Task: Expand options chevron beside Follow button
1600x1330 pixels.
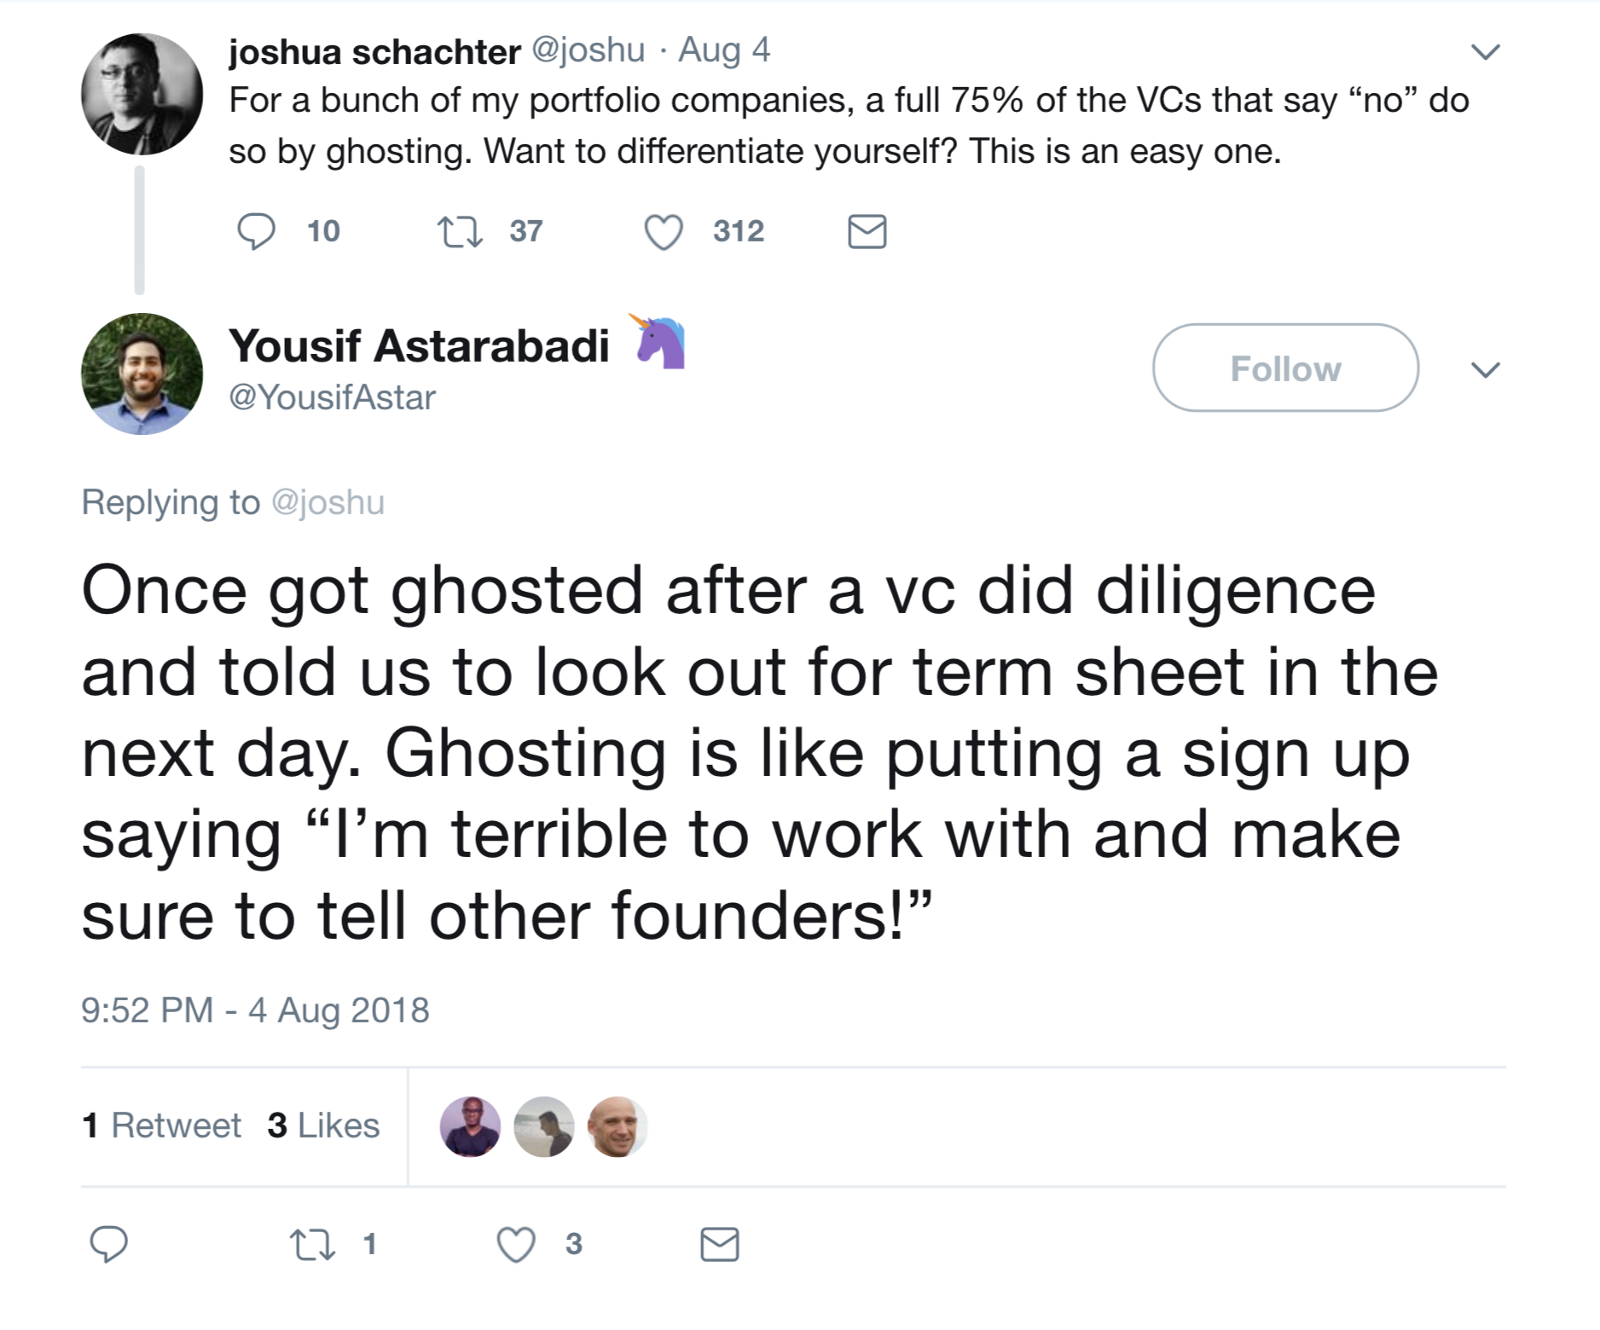Action: click(x=1486, y=370)
